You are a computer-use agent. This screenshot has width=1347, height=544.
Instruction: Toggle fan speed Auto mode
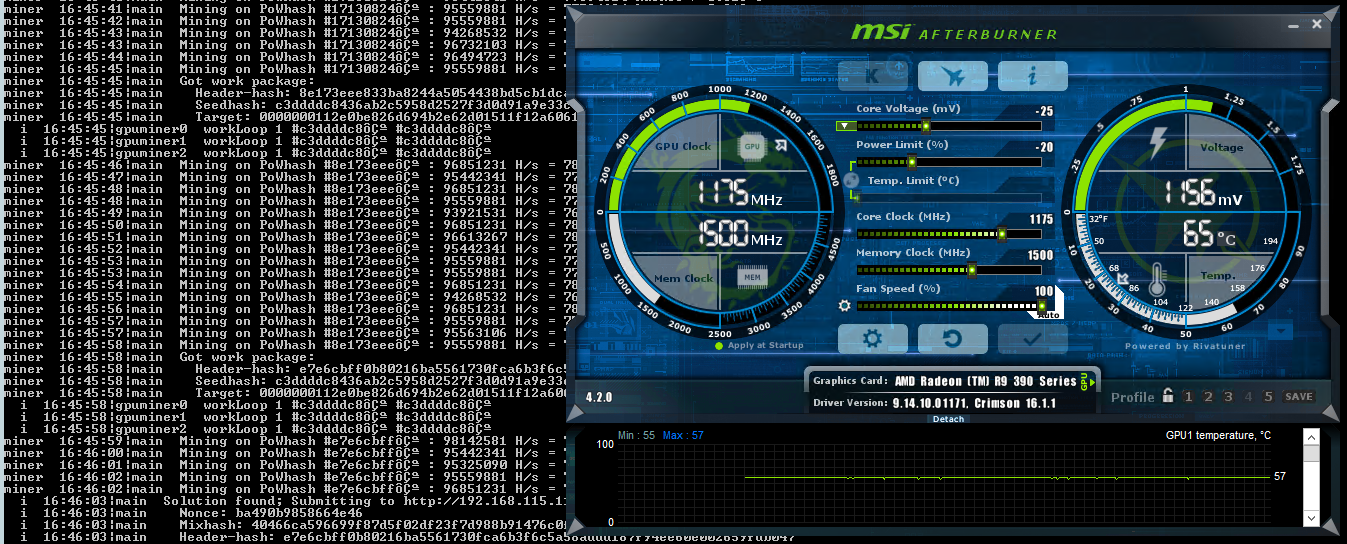click(1048, 315)
